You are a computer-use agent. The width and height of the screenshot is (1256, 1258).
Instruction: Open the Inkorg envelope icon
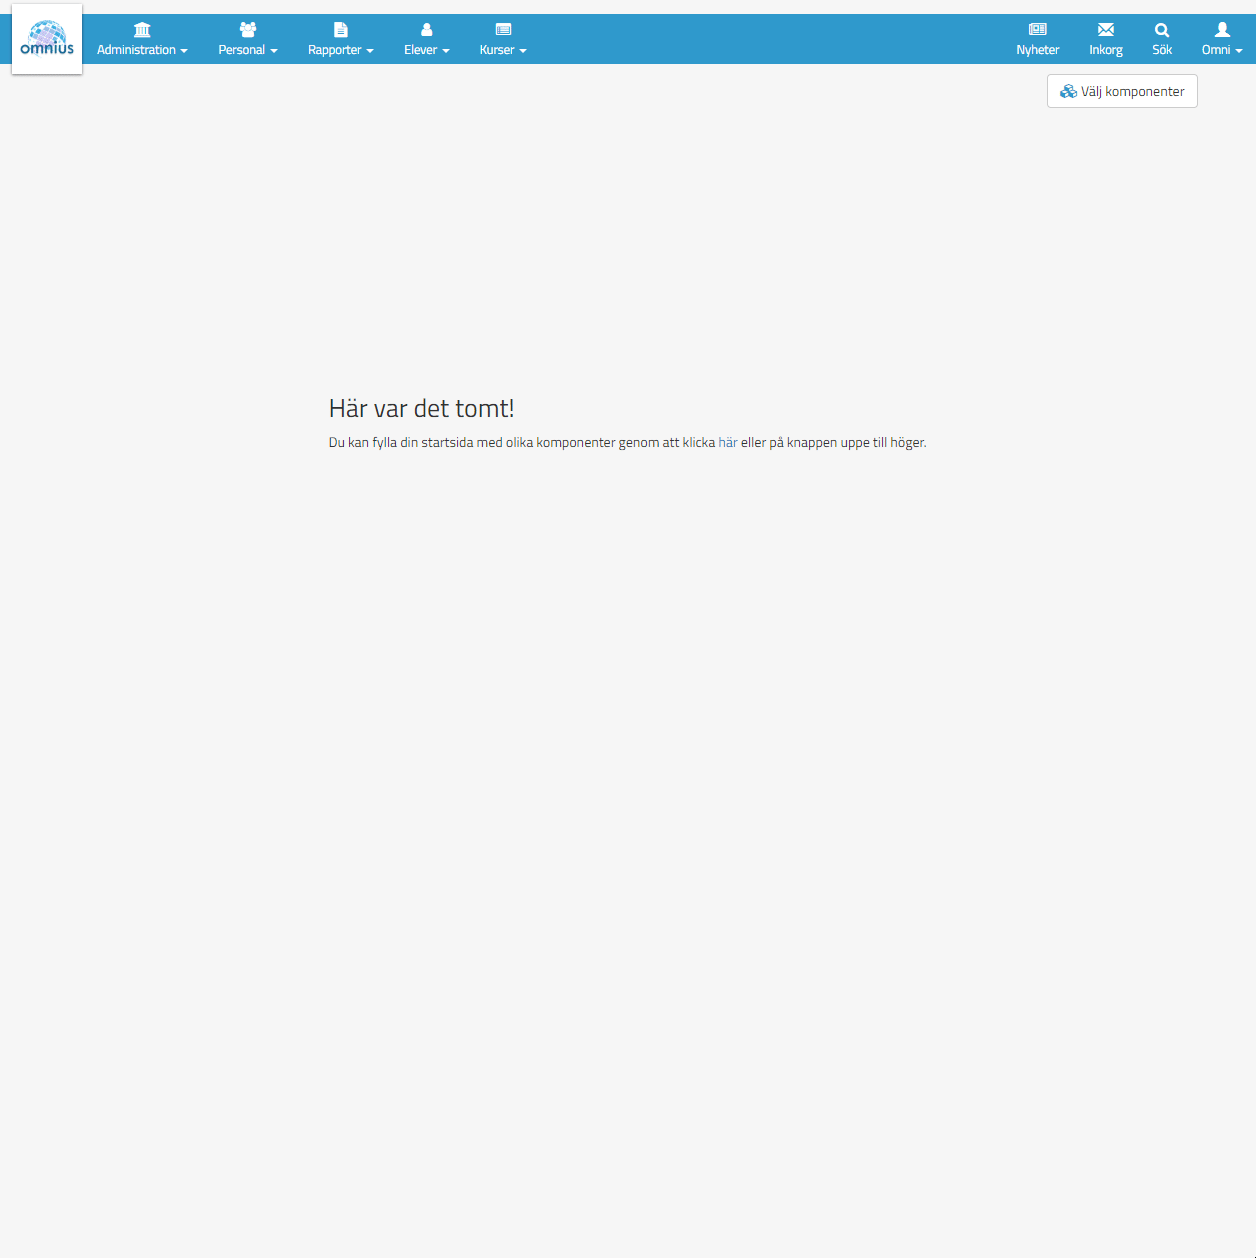1106,30
